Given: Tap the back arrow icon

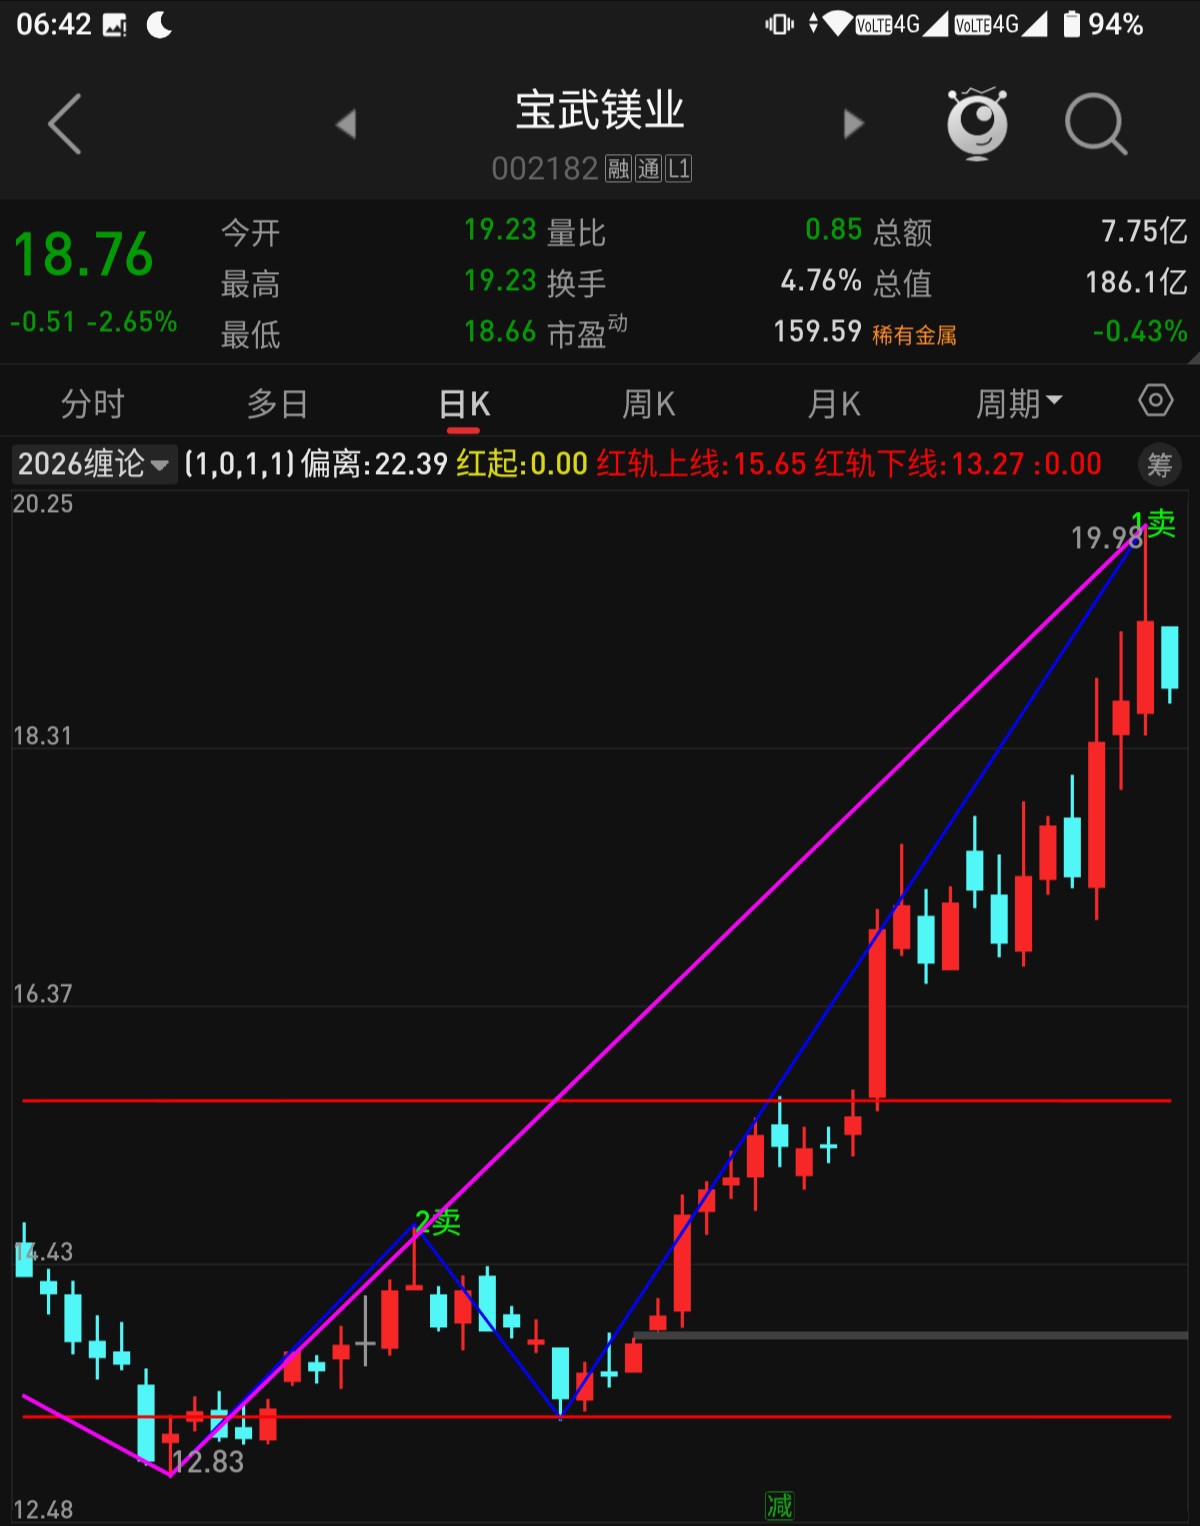Looking at the screenshot, I should 65,124.
